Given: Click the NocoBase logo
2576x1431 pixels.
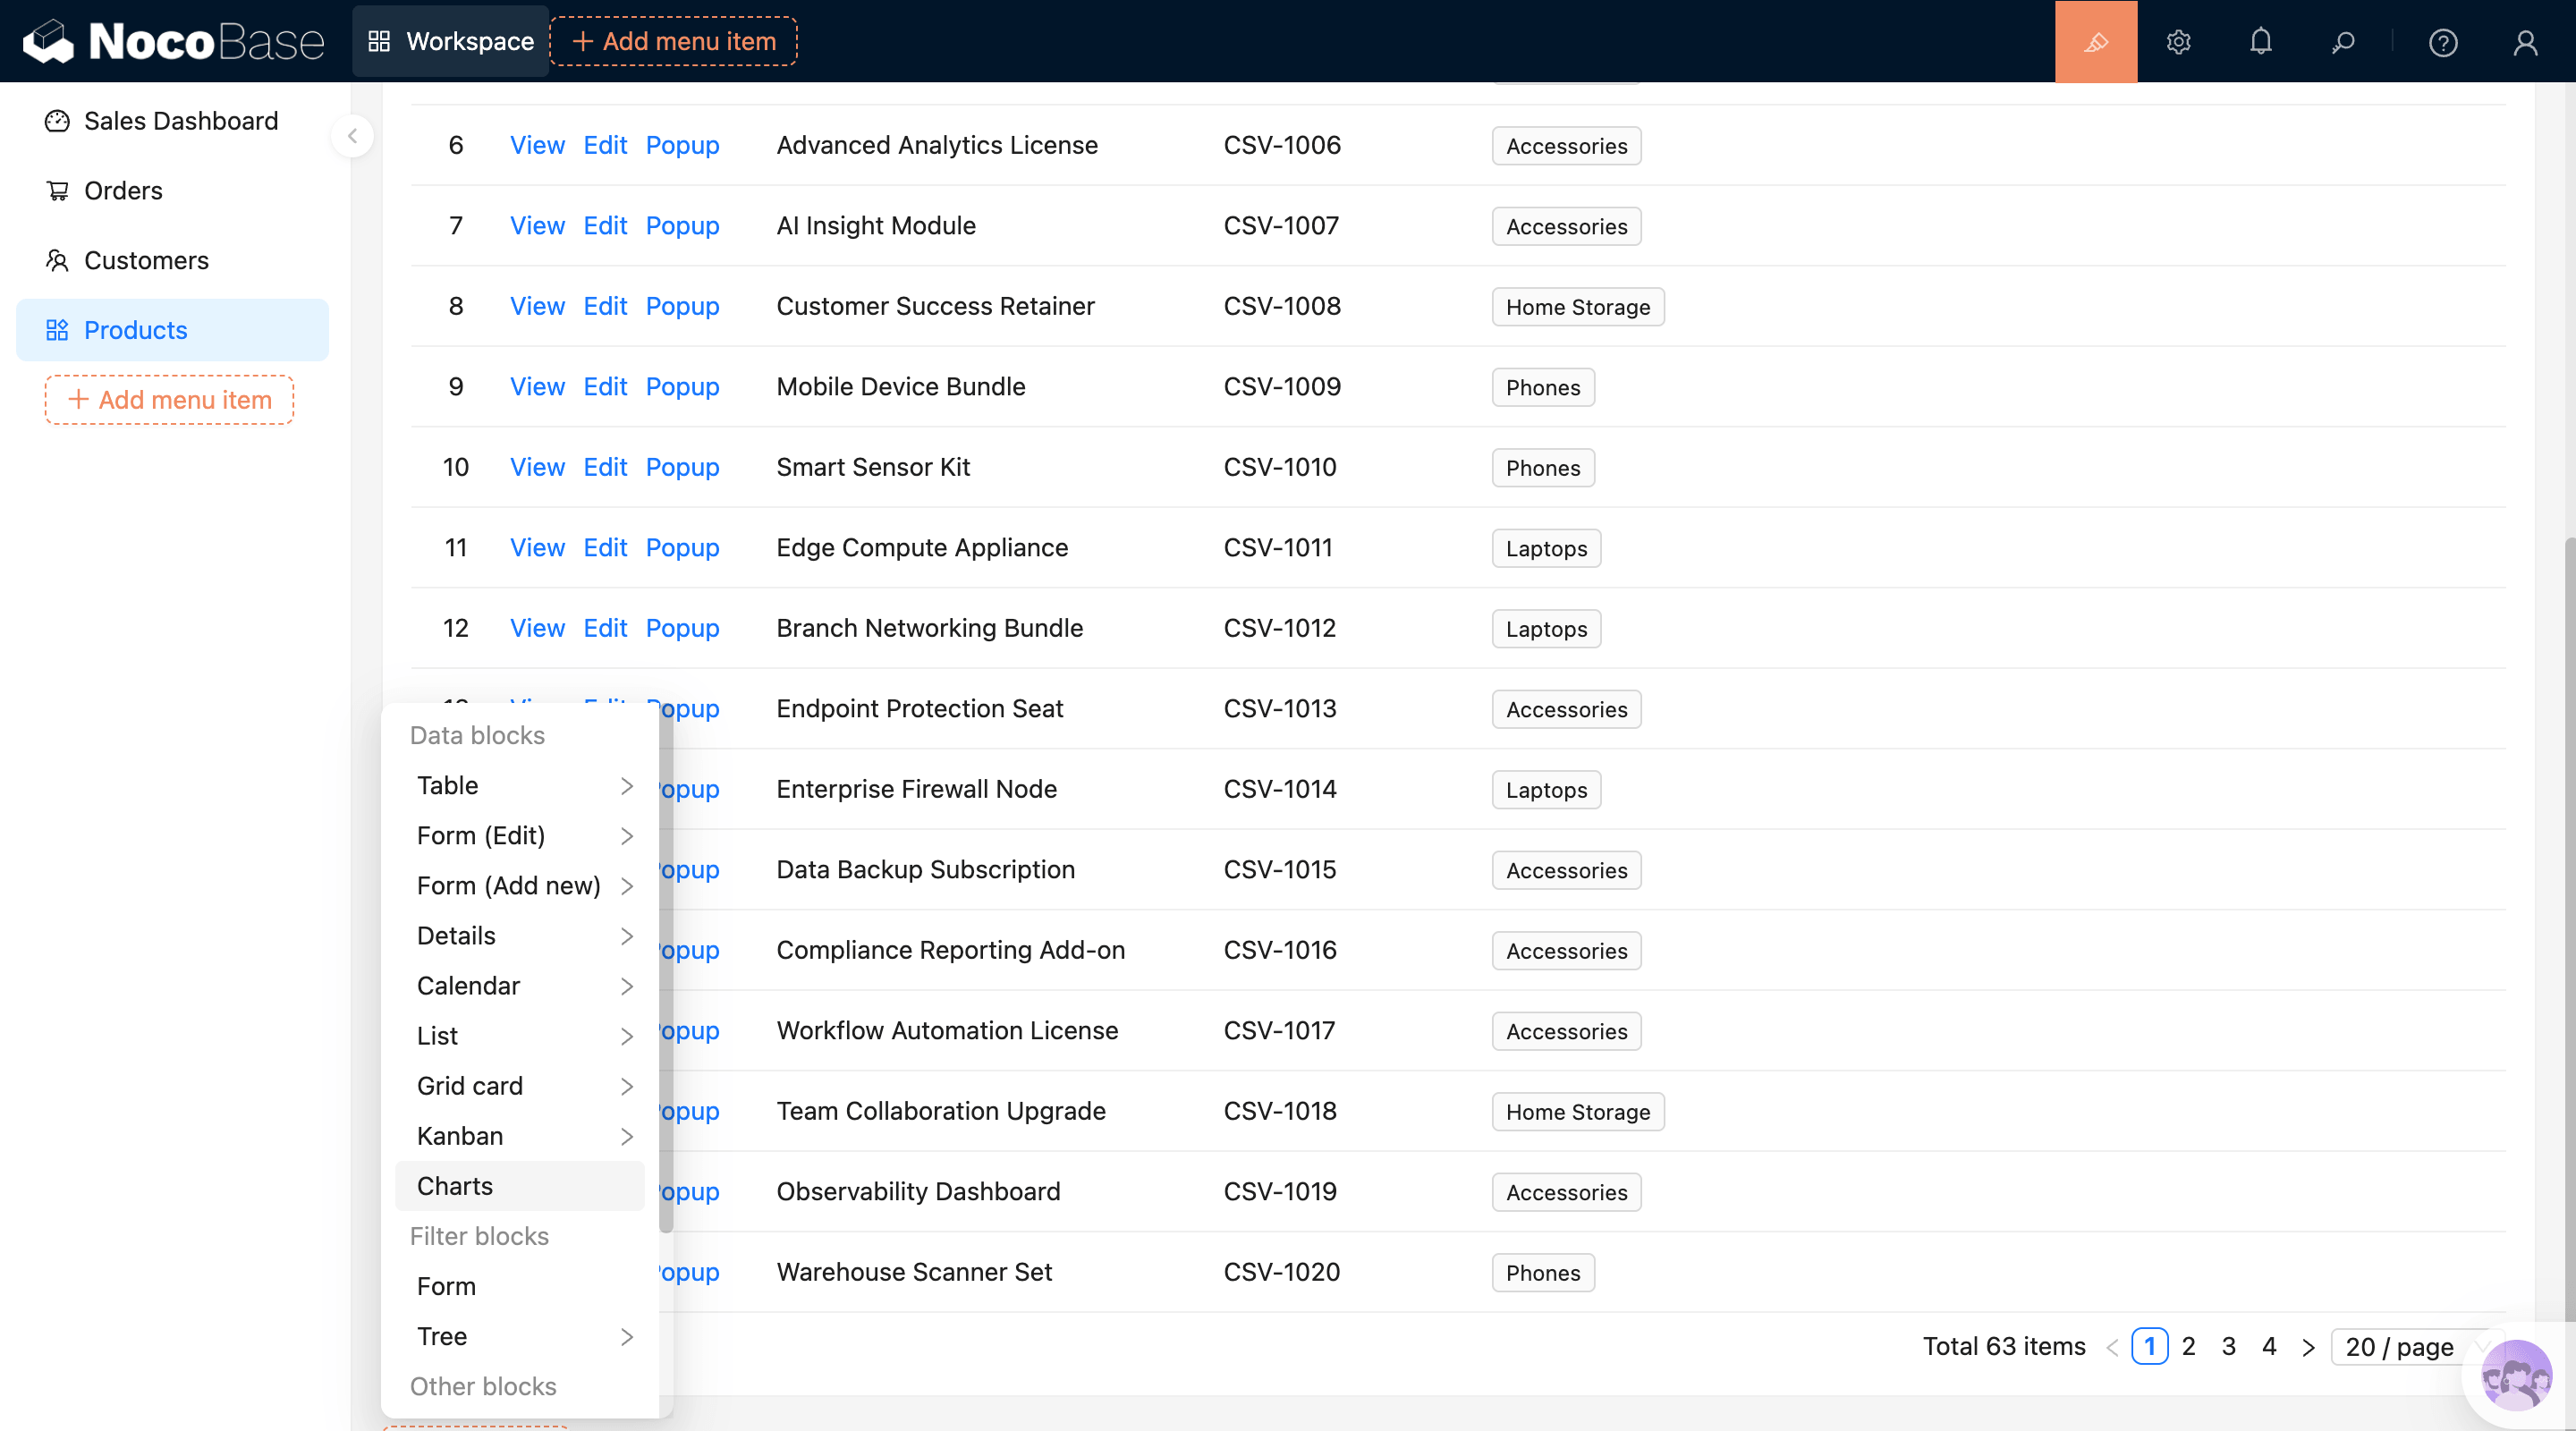Looking at the screenshot, I should [x=174, y=42].
